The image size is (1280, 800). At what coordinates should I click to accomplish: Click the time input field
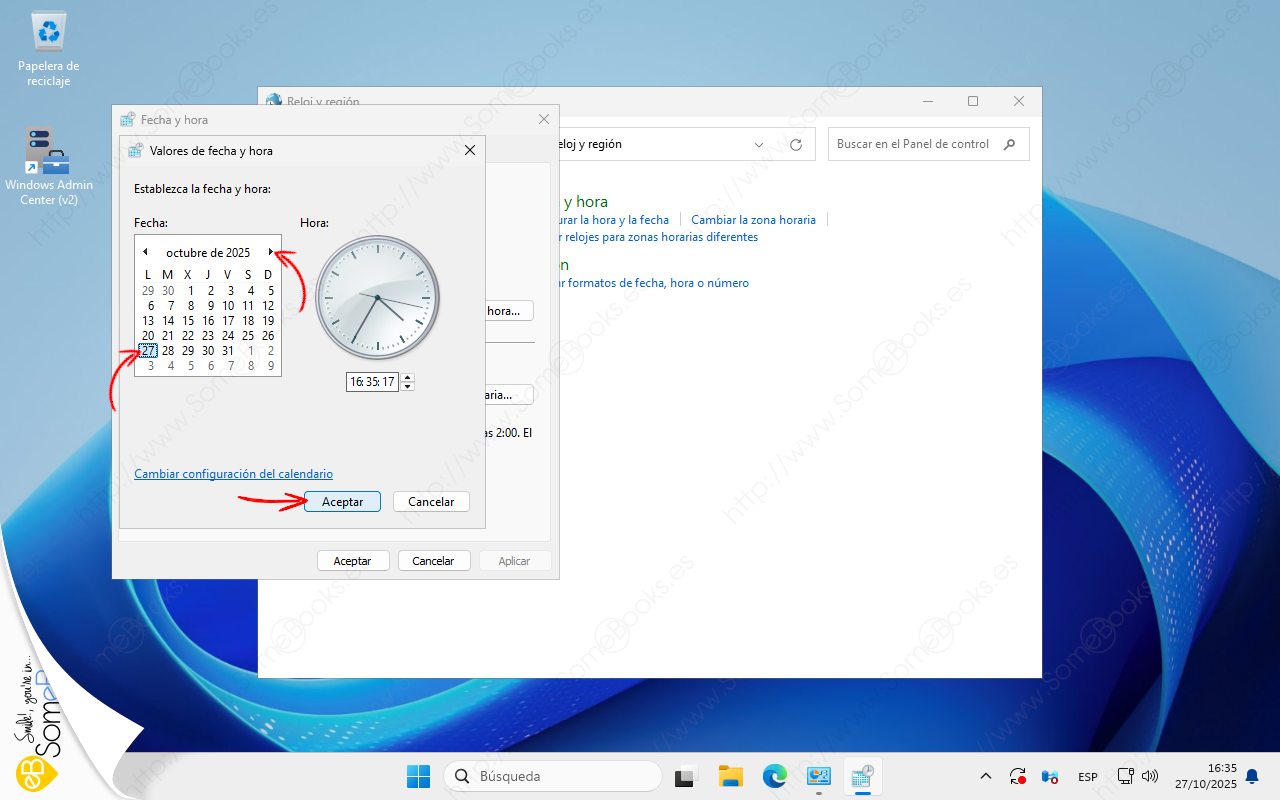372,382
